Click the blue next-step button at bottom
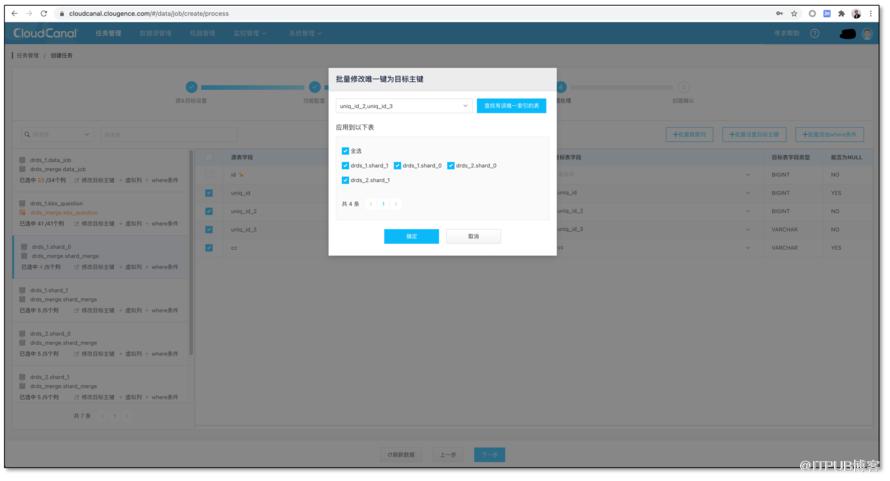Viewport: 890px width, 481px height. point(489,454)
